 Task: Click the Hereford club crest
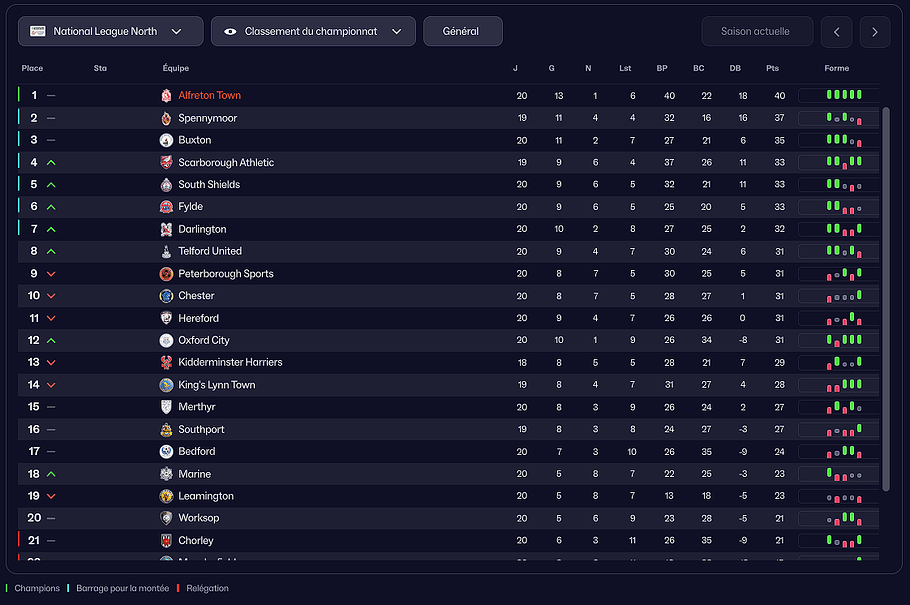coord(165,318)
